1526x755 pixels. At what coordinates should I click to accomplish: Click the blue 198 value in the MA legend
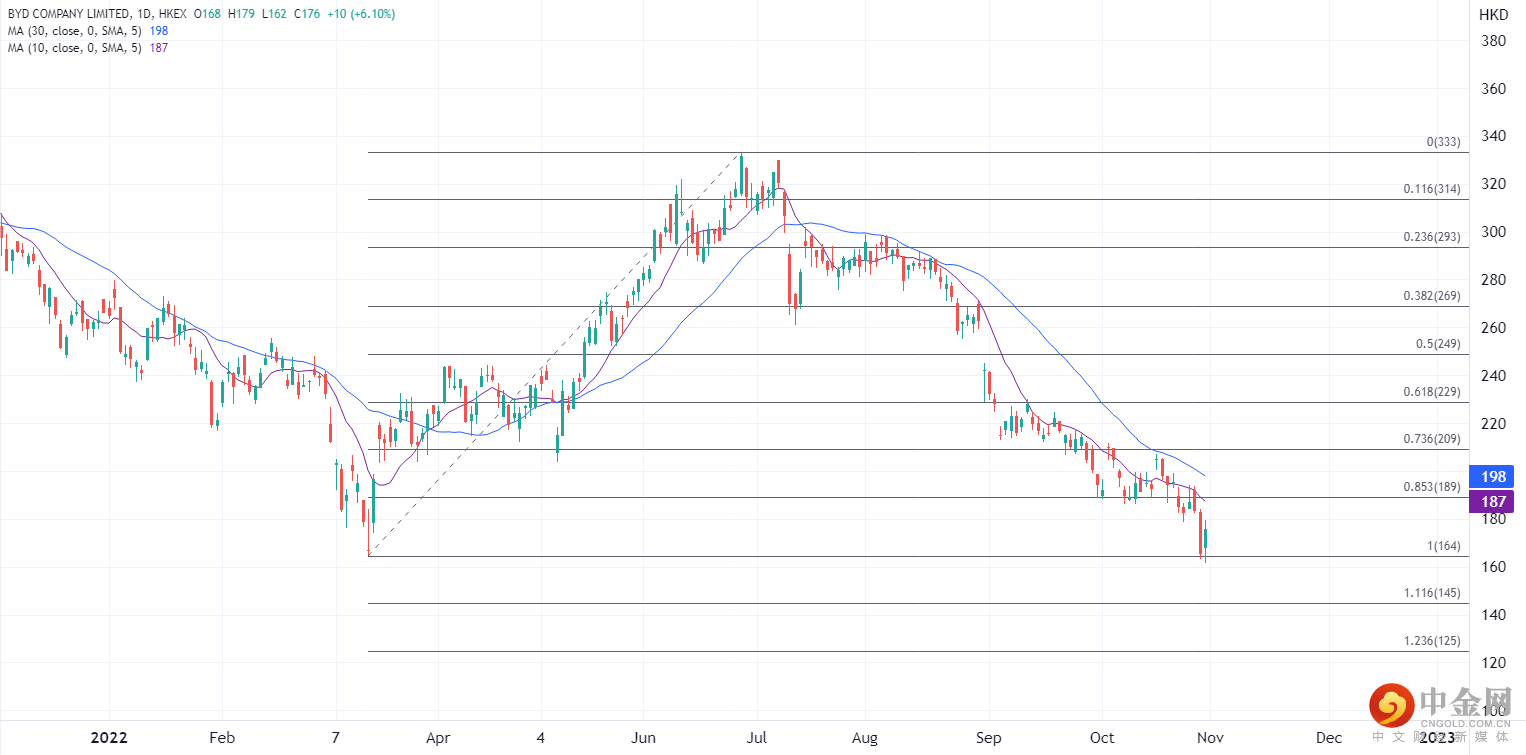158,31
